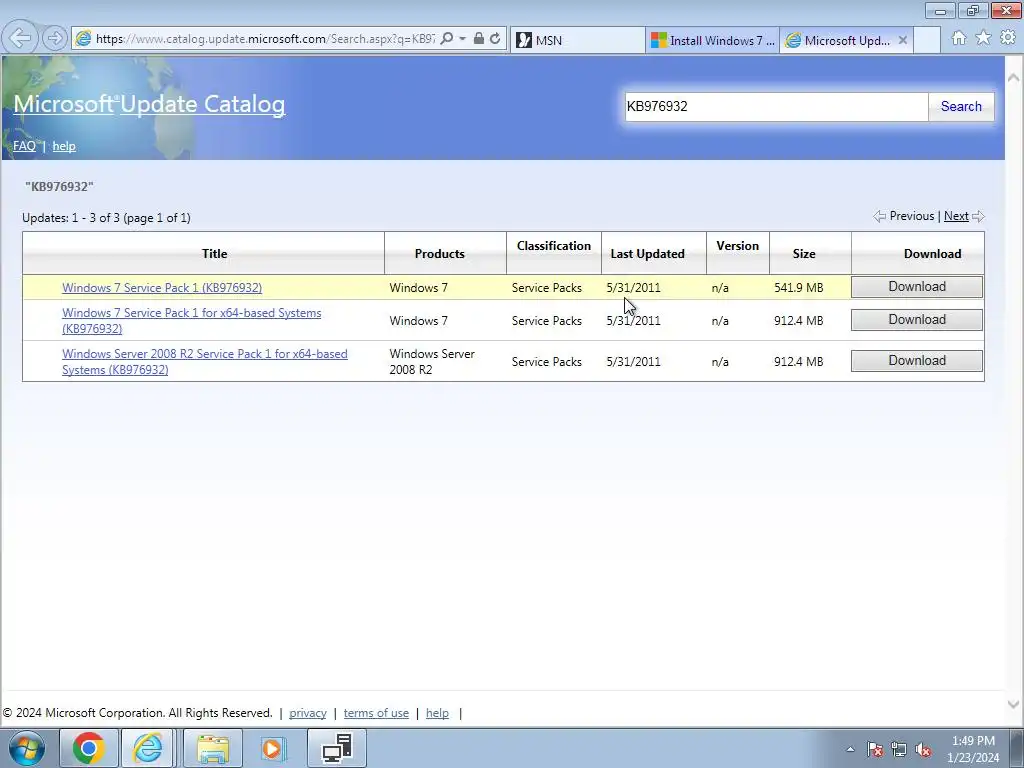Viewport: 1024px width, 768px height.
Task: Click the scrollbar down arrow
Action: tap(1014, 705)
